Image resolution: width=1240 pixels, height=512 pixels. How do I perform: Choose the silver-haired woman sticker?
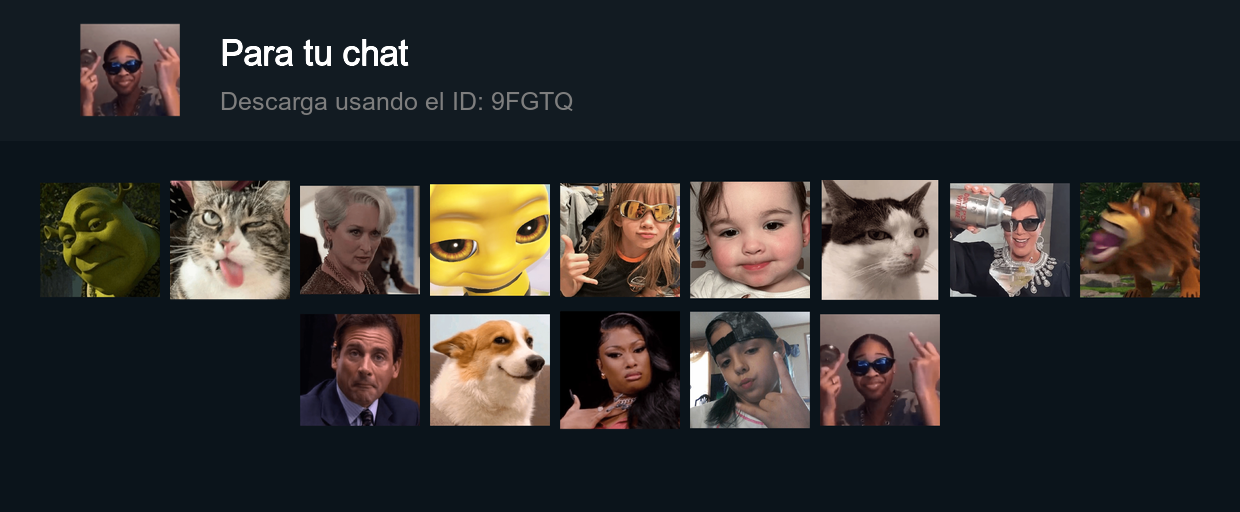(x=360, y=240)
